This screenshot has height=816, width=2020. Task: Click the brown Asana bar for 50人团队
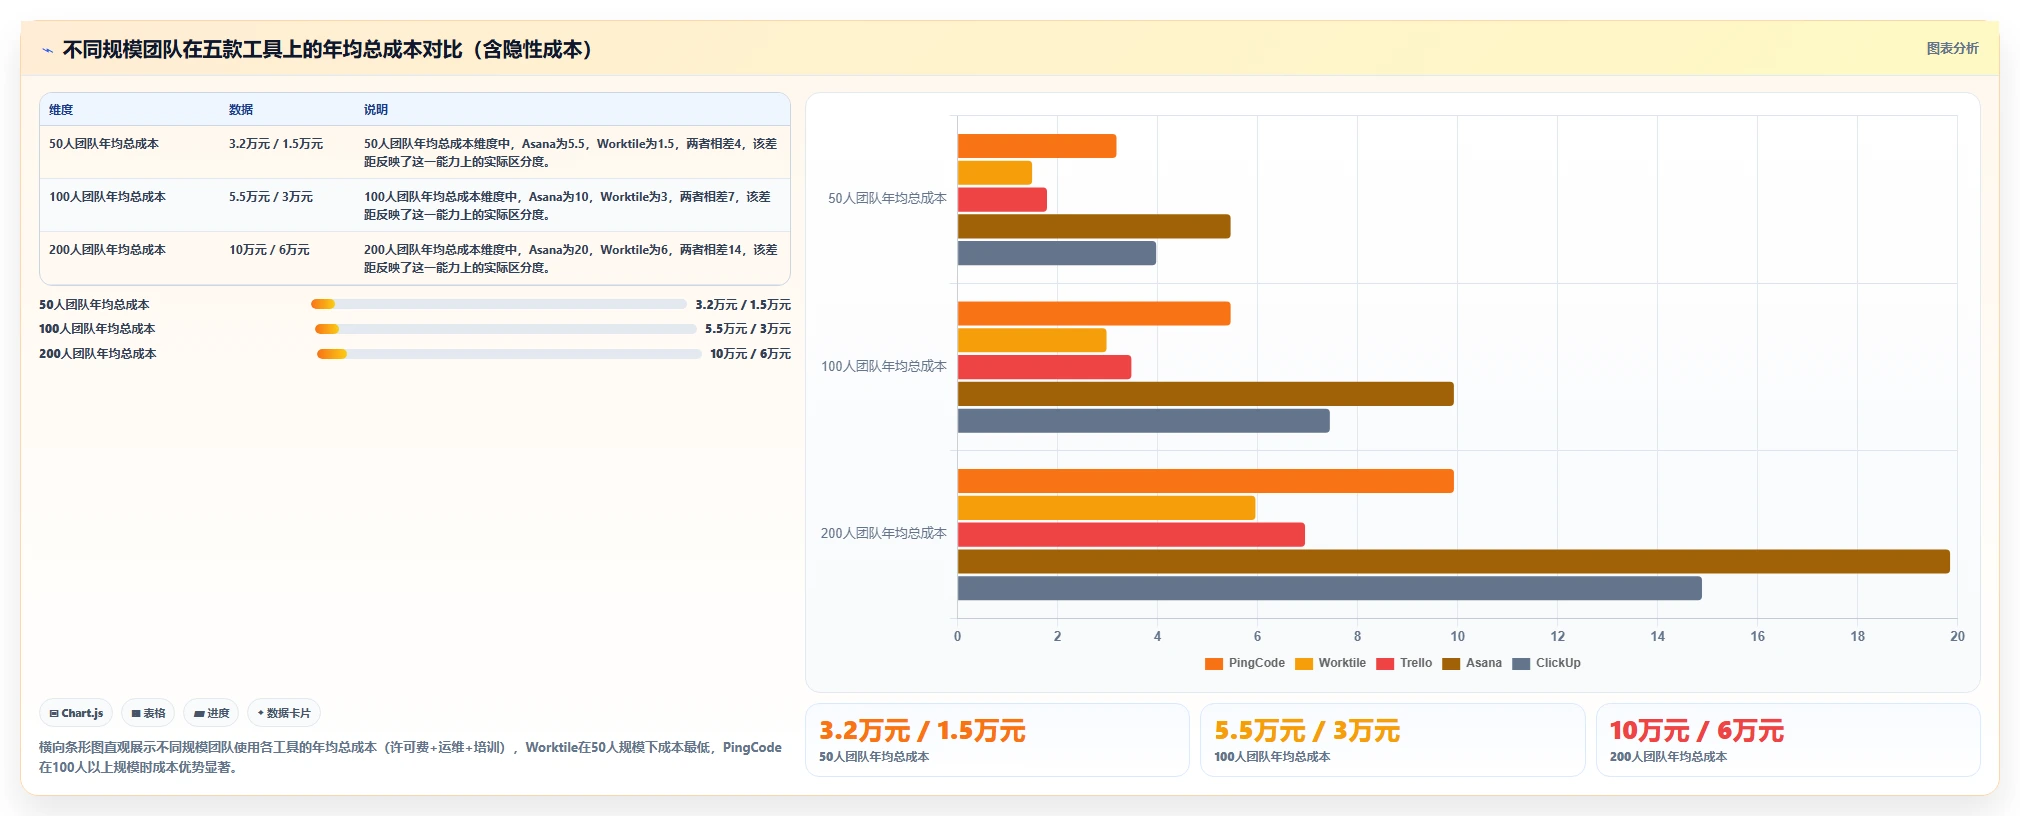(1094, 226)
